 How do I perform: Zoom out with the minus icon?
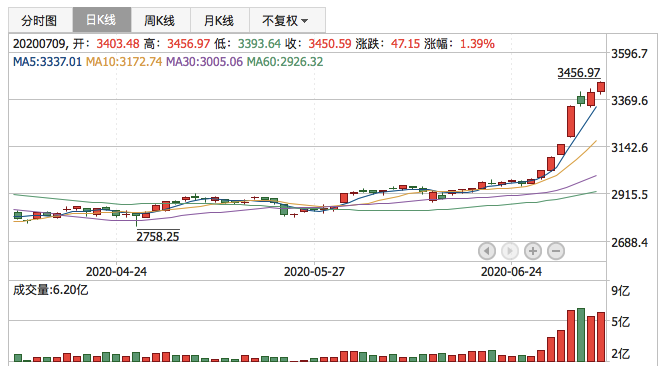556,251
